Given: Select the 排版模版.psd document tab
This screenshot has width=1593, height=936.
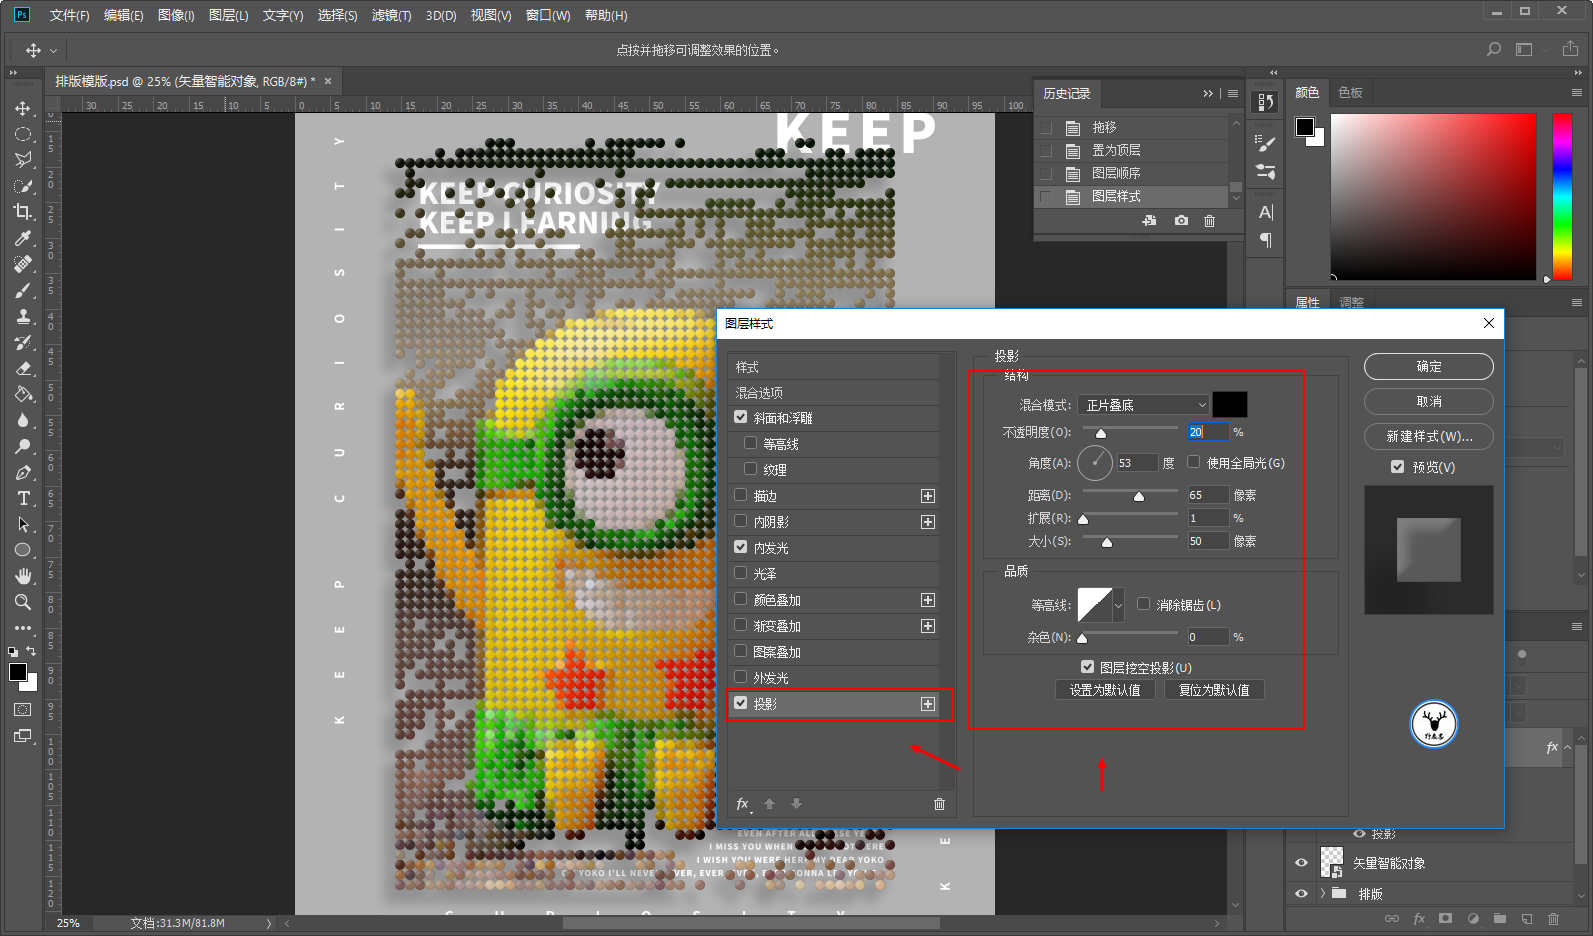Looking at the screenshot, I should [x=185, y=81].
